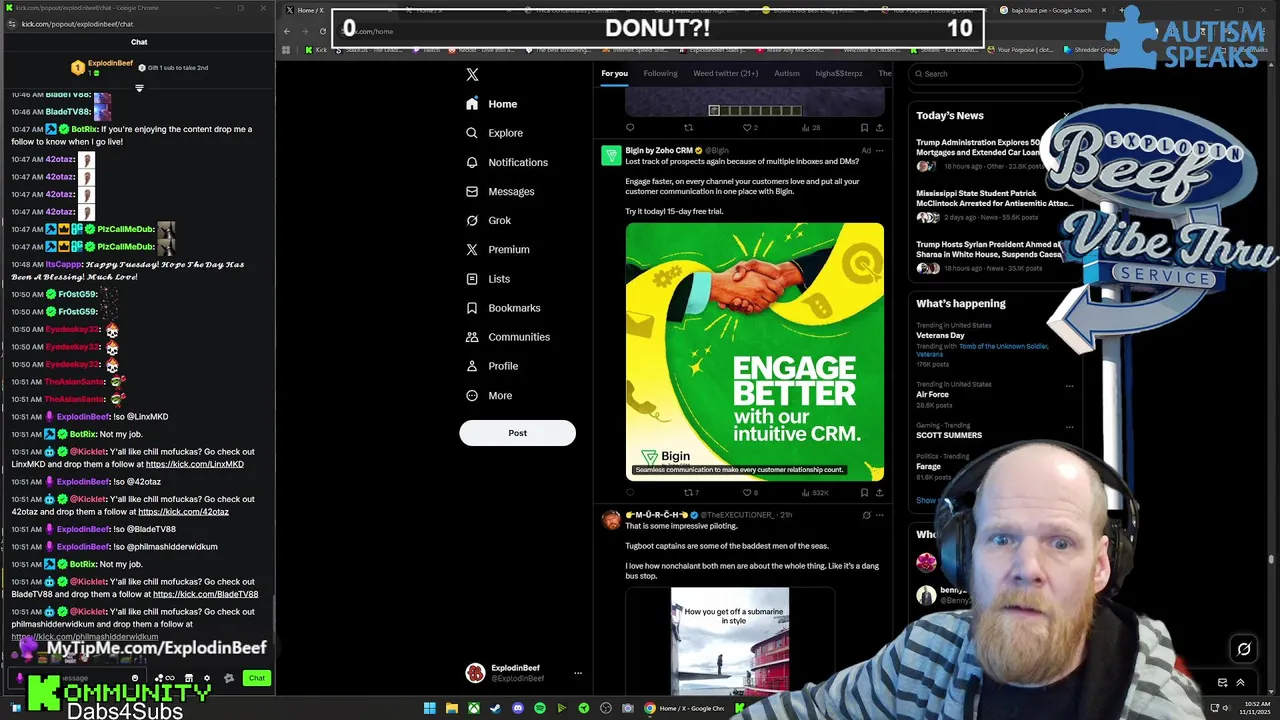Bookmark the Bigin ad post
Image resolution: width=1280 pixels, height=720 pixels.
pos(864,492)
